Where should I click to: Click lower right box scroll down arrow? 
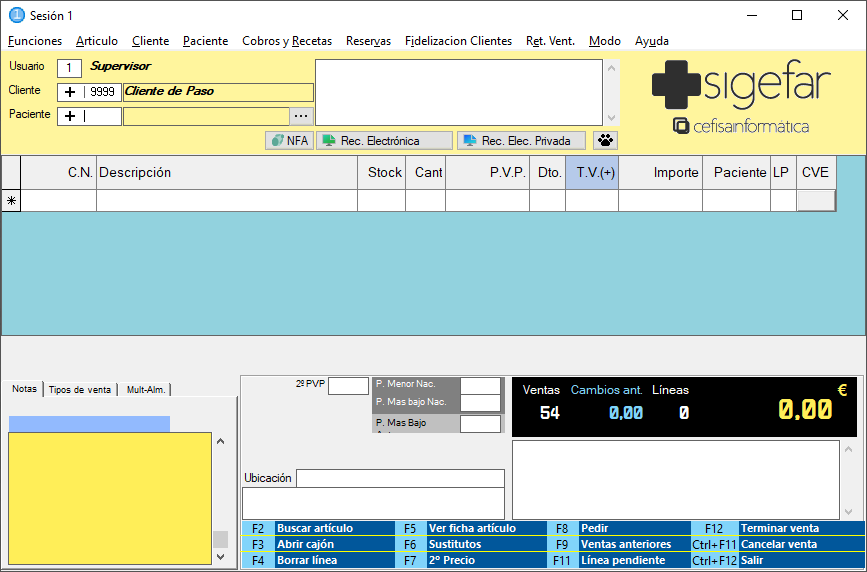[848, 512]
